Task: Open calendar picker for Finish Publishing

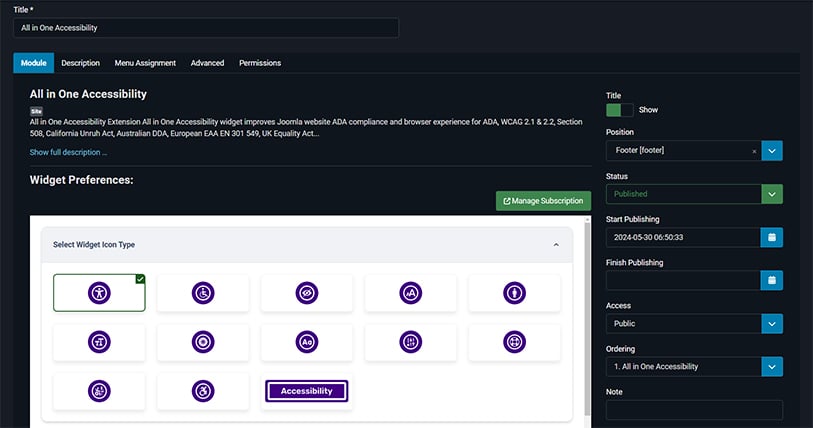Action: pyautogui.click(x=772, y=280)
